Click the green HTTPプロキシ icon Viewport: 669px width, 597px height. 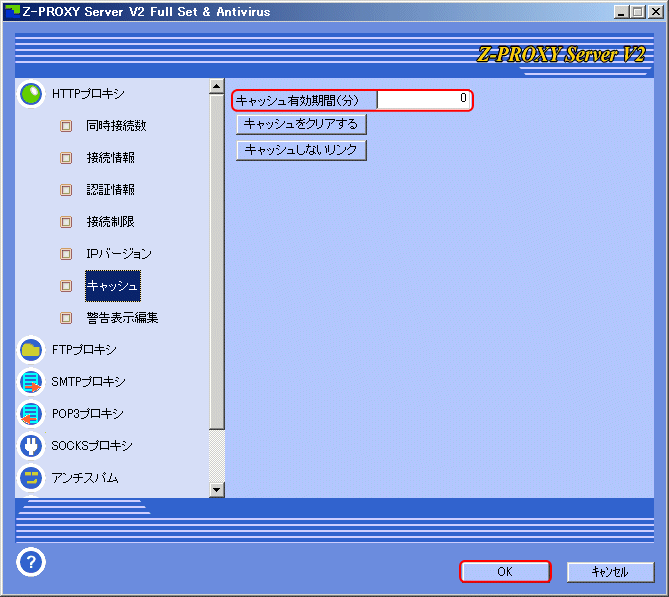coord(31,94)
